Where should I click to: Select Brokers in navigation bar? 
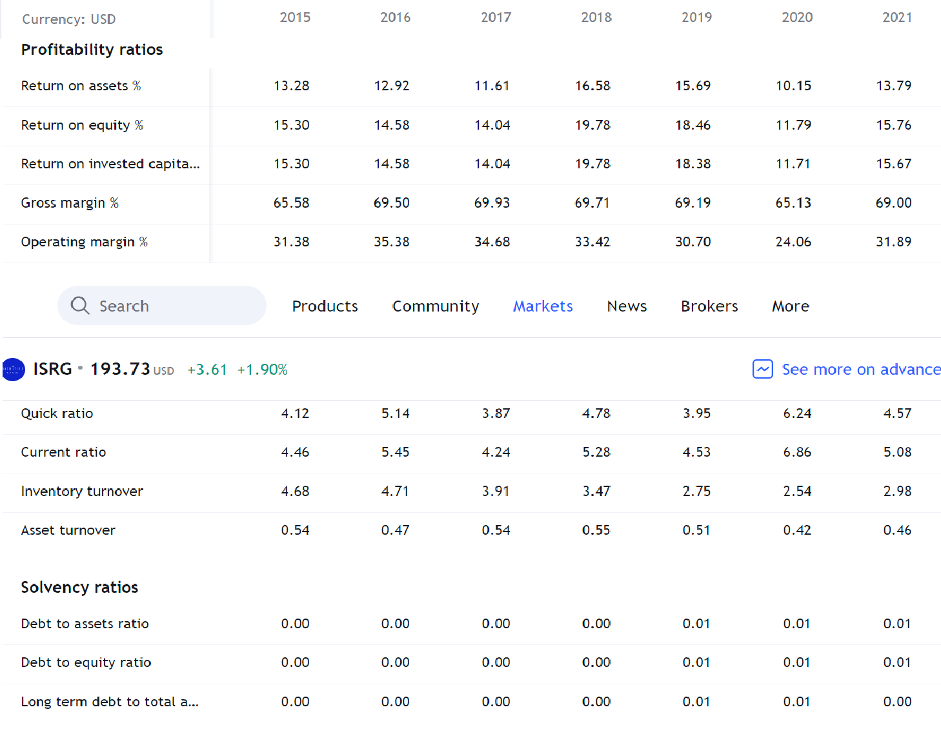(x=709, y=306)
